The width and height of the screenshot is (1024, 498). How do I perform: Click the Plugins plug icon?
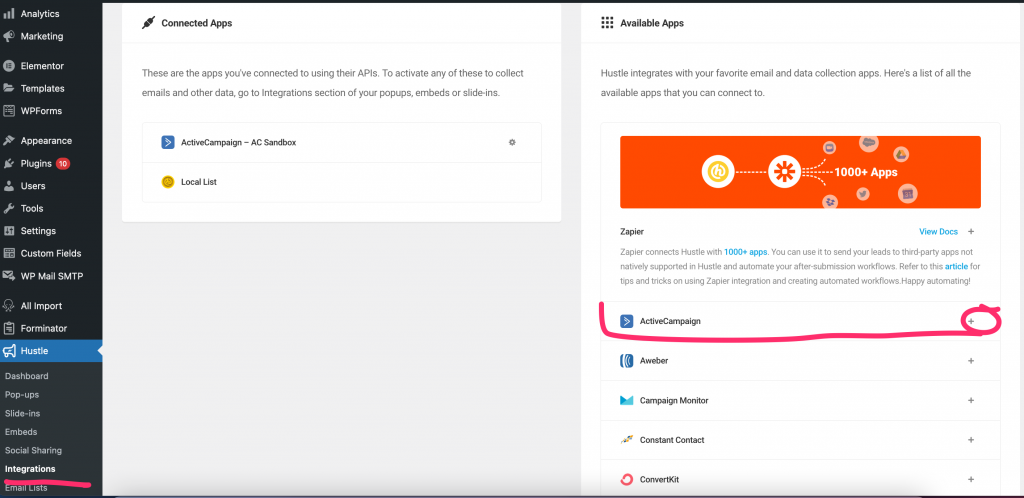[9, 163]
